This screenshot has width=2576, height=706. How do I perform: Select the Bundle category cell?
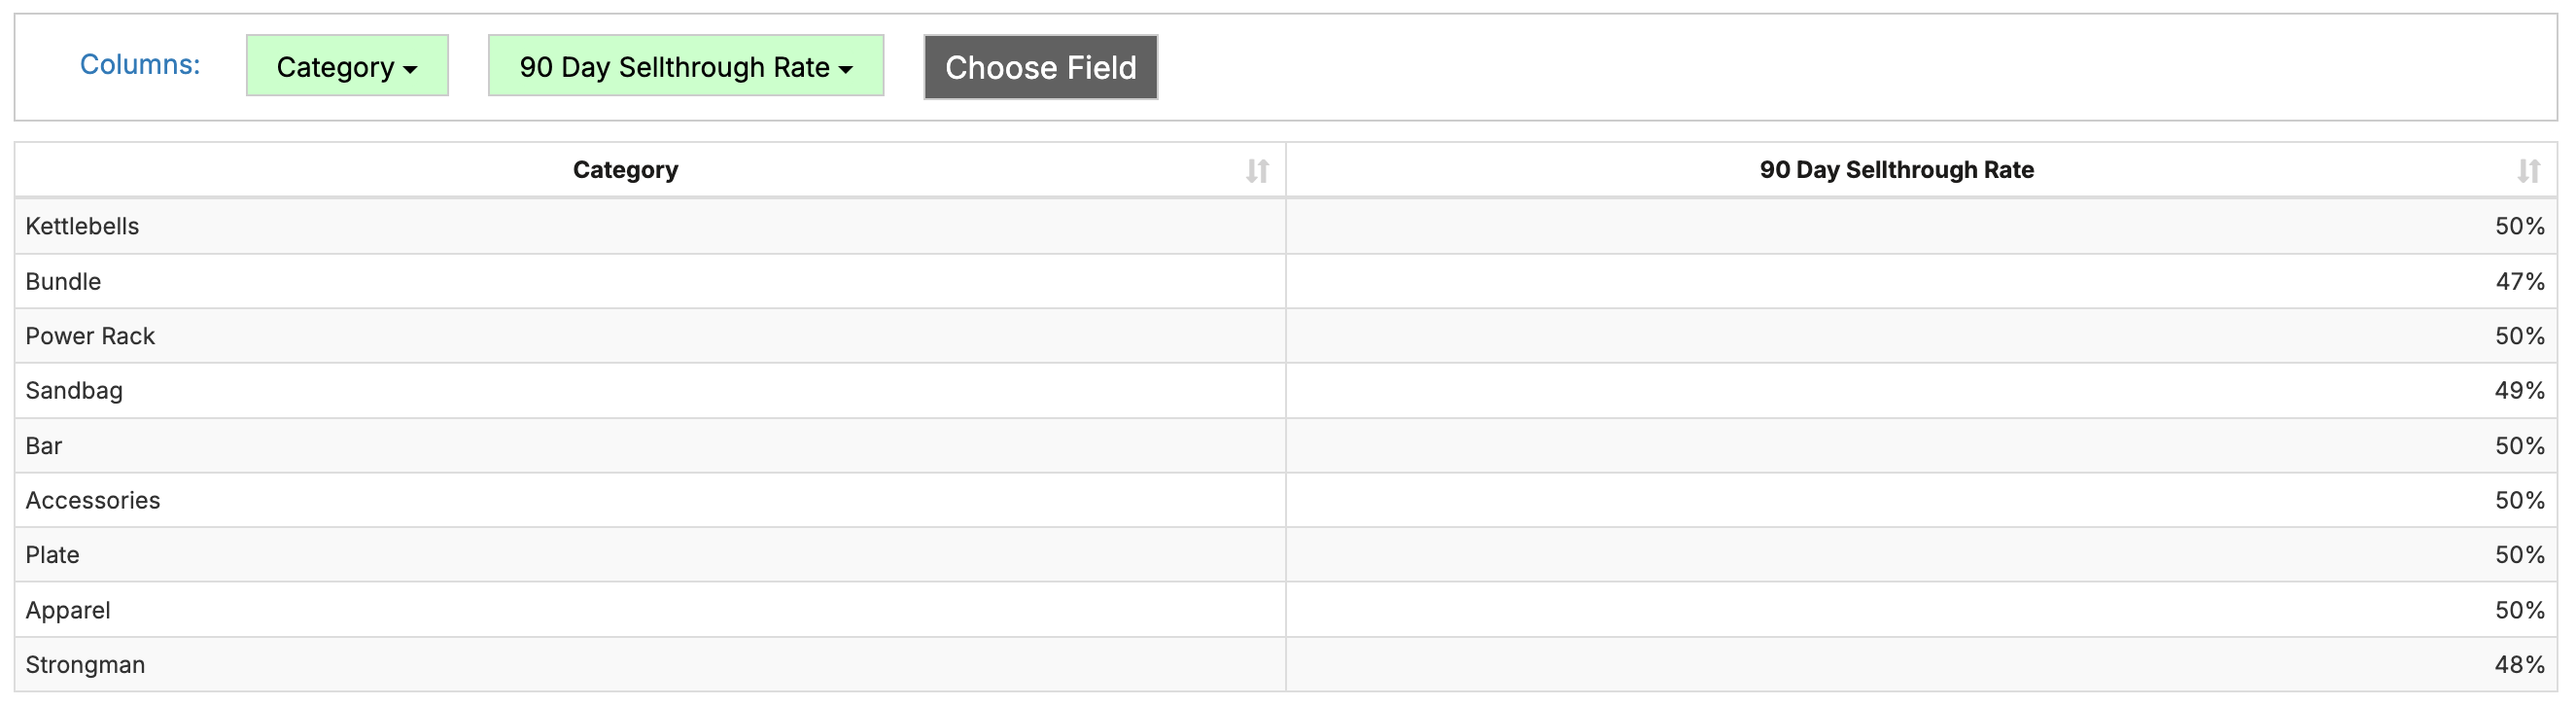[x=63, y=282]
